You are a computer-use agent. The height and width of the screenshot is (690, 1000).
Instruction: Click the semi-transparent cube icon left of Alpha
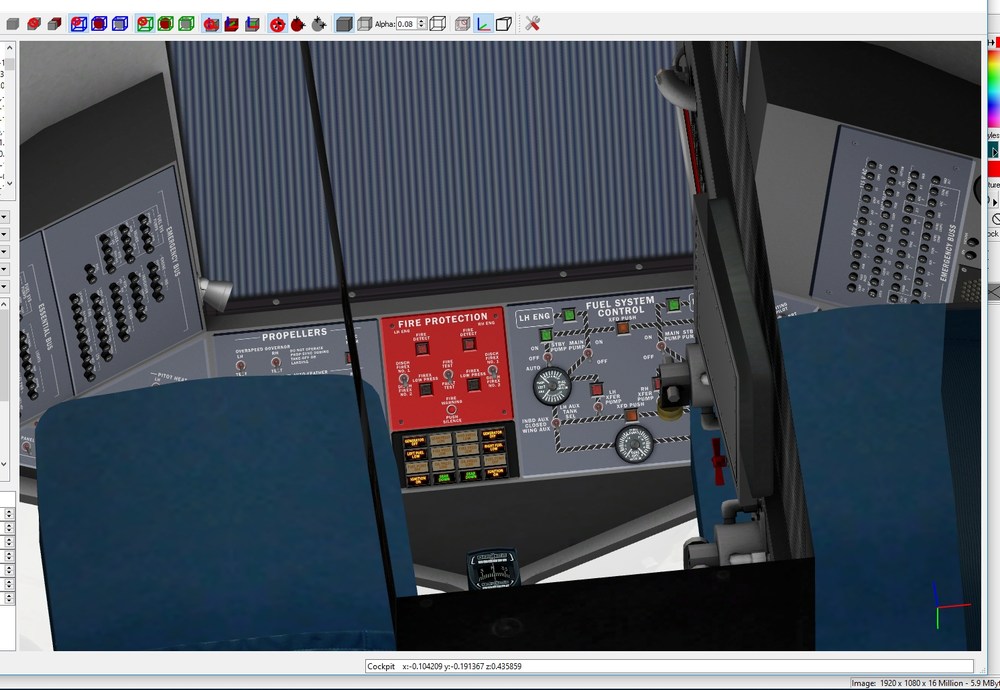pyautogui.click(x=364, y=24)
